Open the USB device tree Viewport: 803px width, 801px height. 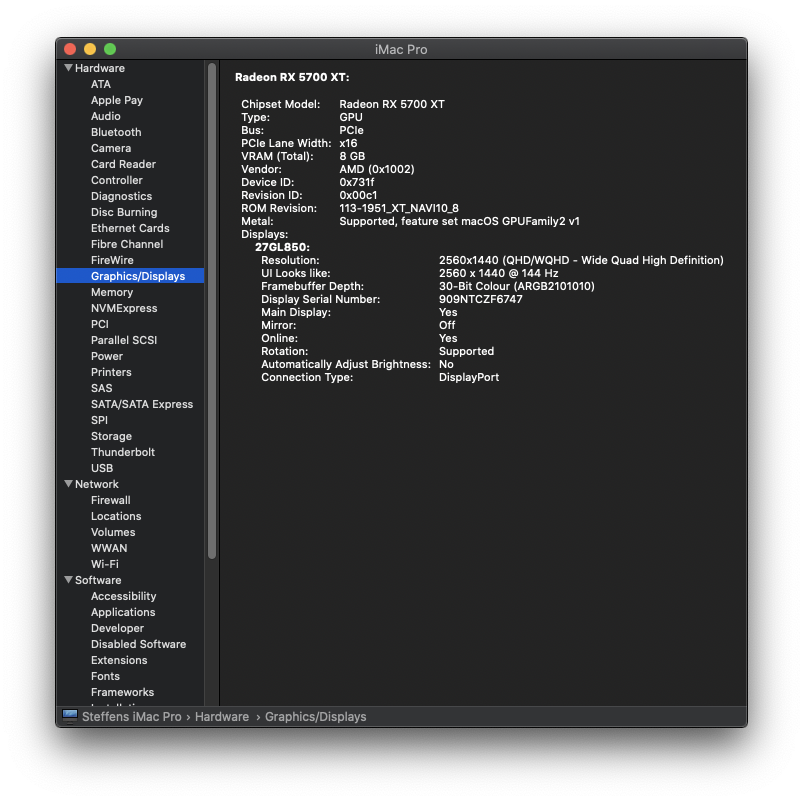click(x=102, y=468)
